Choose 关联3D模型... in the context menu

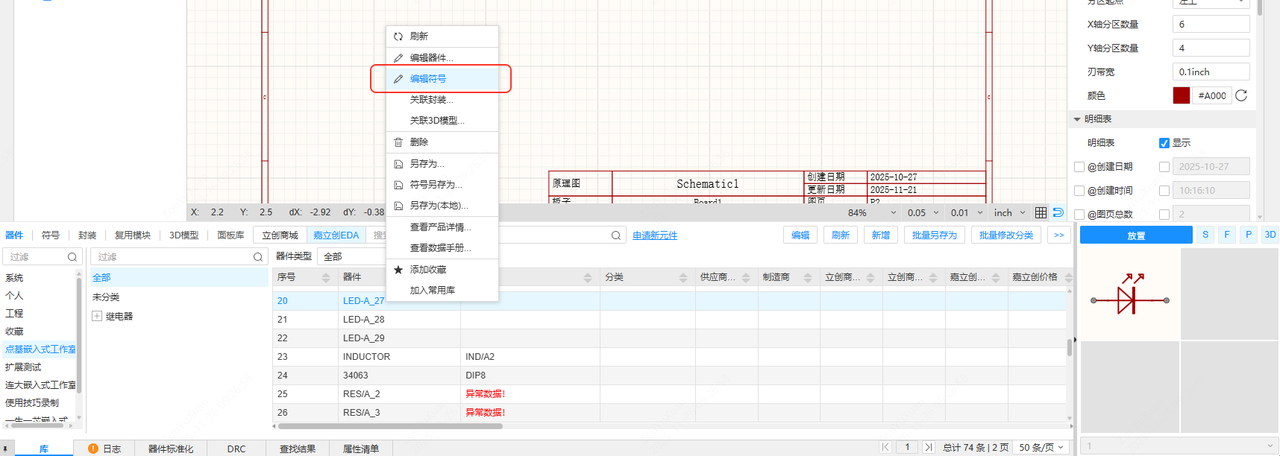[x=441, y=121]
